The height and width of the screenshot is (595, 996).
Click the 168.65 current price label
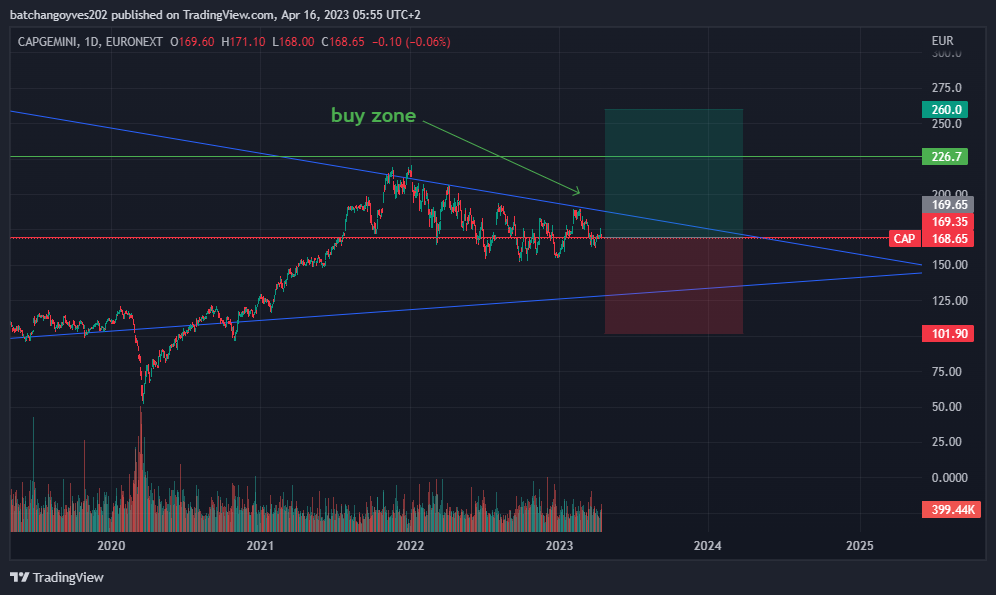tap(948, 239)
